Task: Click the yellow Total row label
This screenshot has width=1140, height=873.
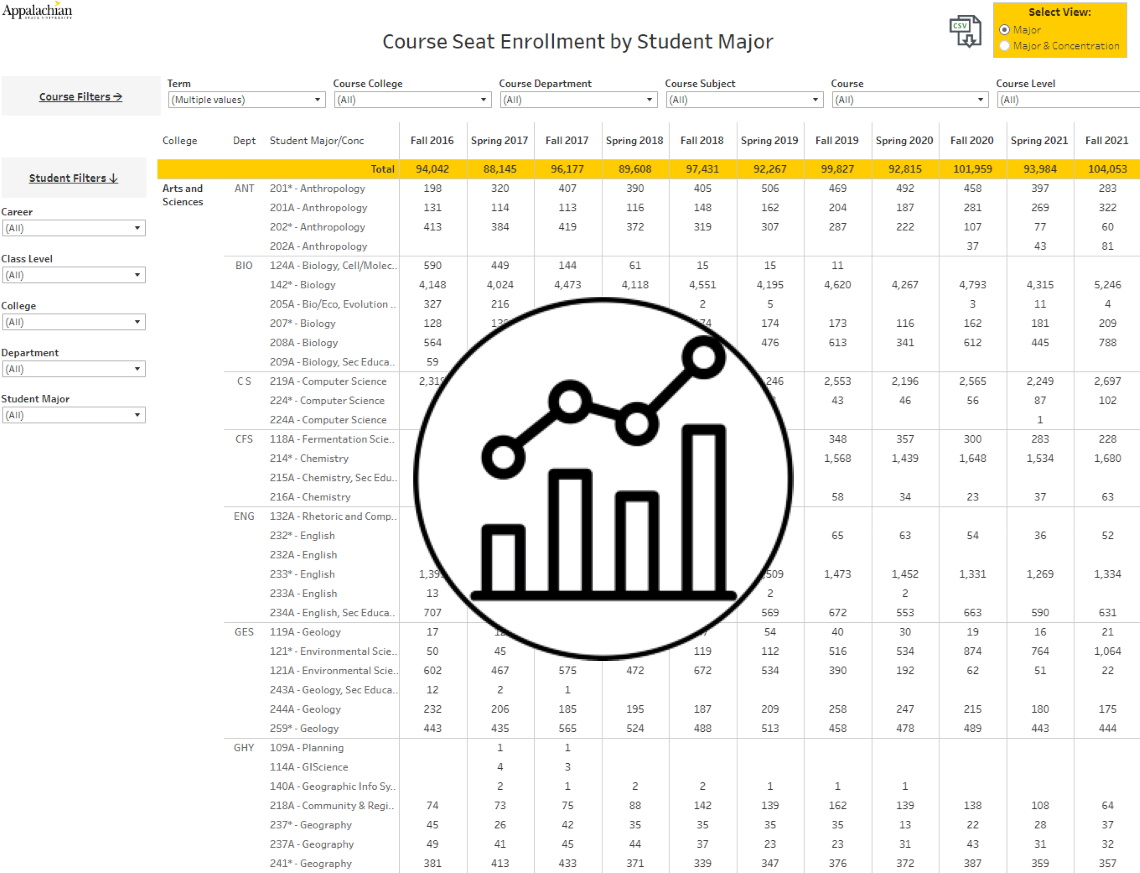Action: tap(382, 169)
